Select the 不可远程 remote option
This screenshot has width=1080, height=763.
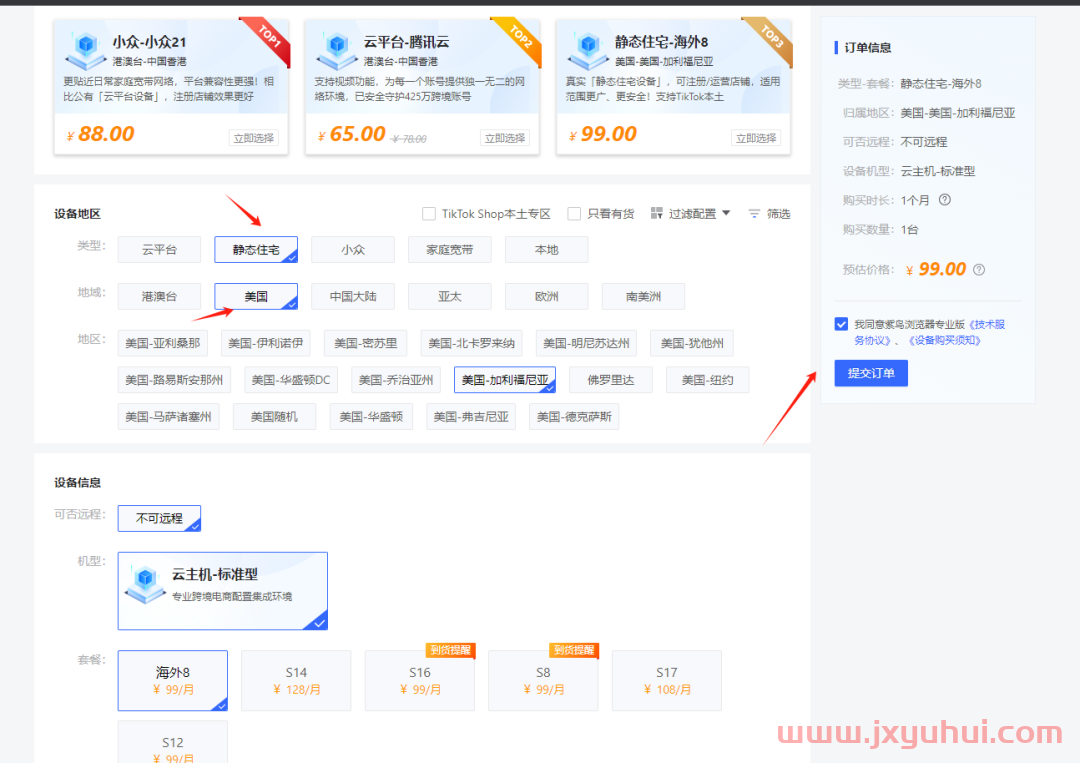pyautogui.click(x=159, y=519)
